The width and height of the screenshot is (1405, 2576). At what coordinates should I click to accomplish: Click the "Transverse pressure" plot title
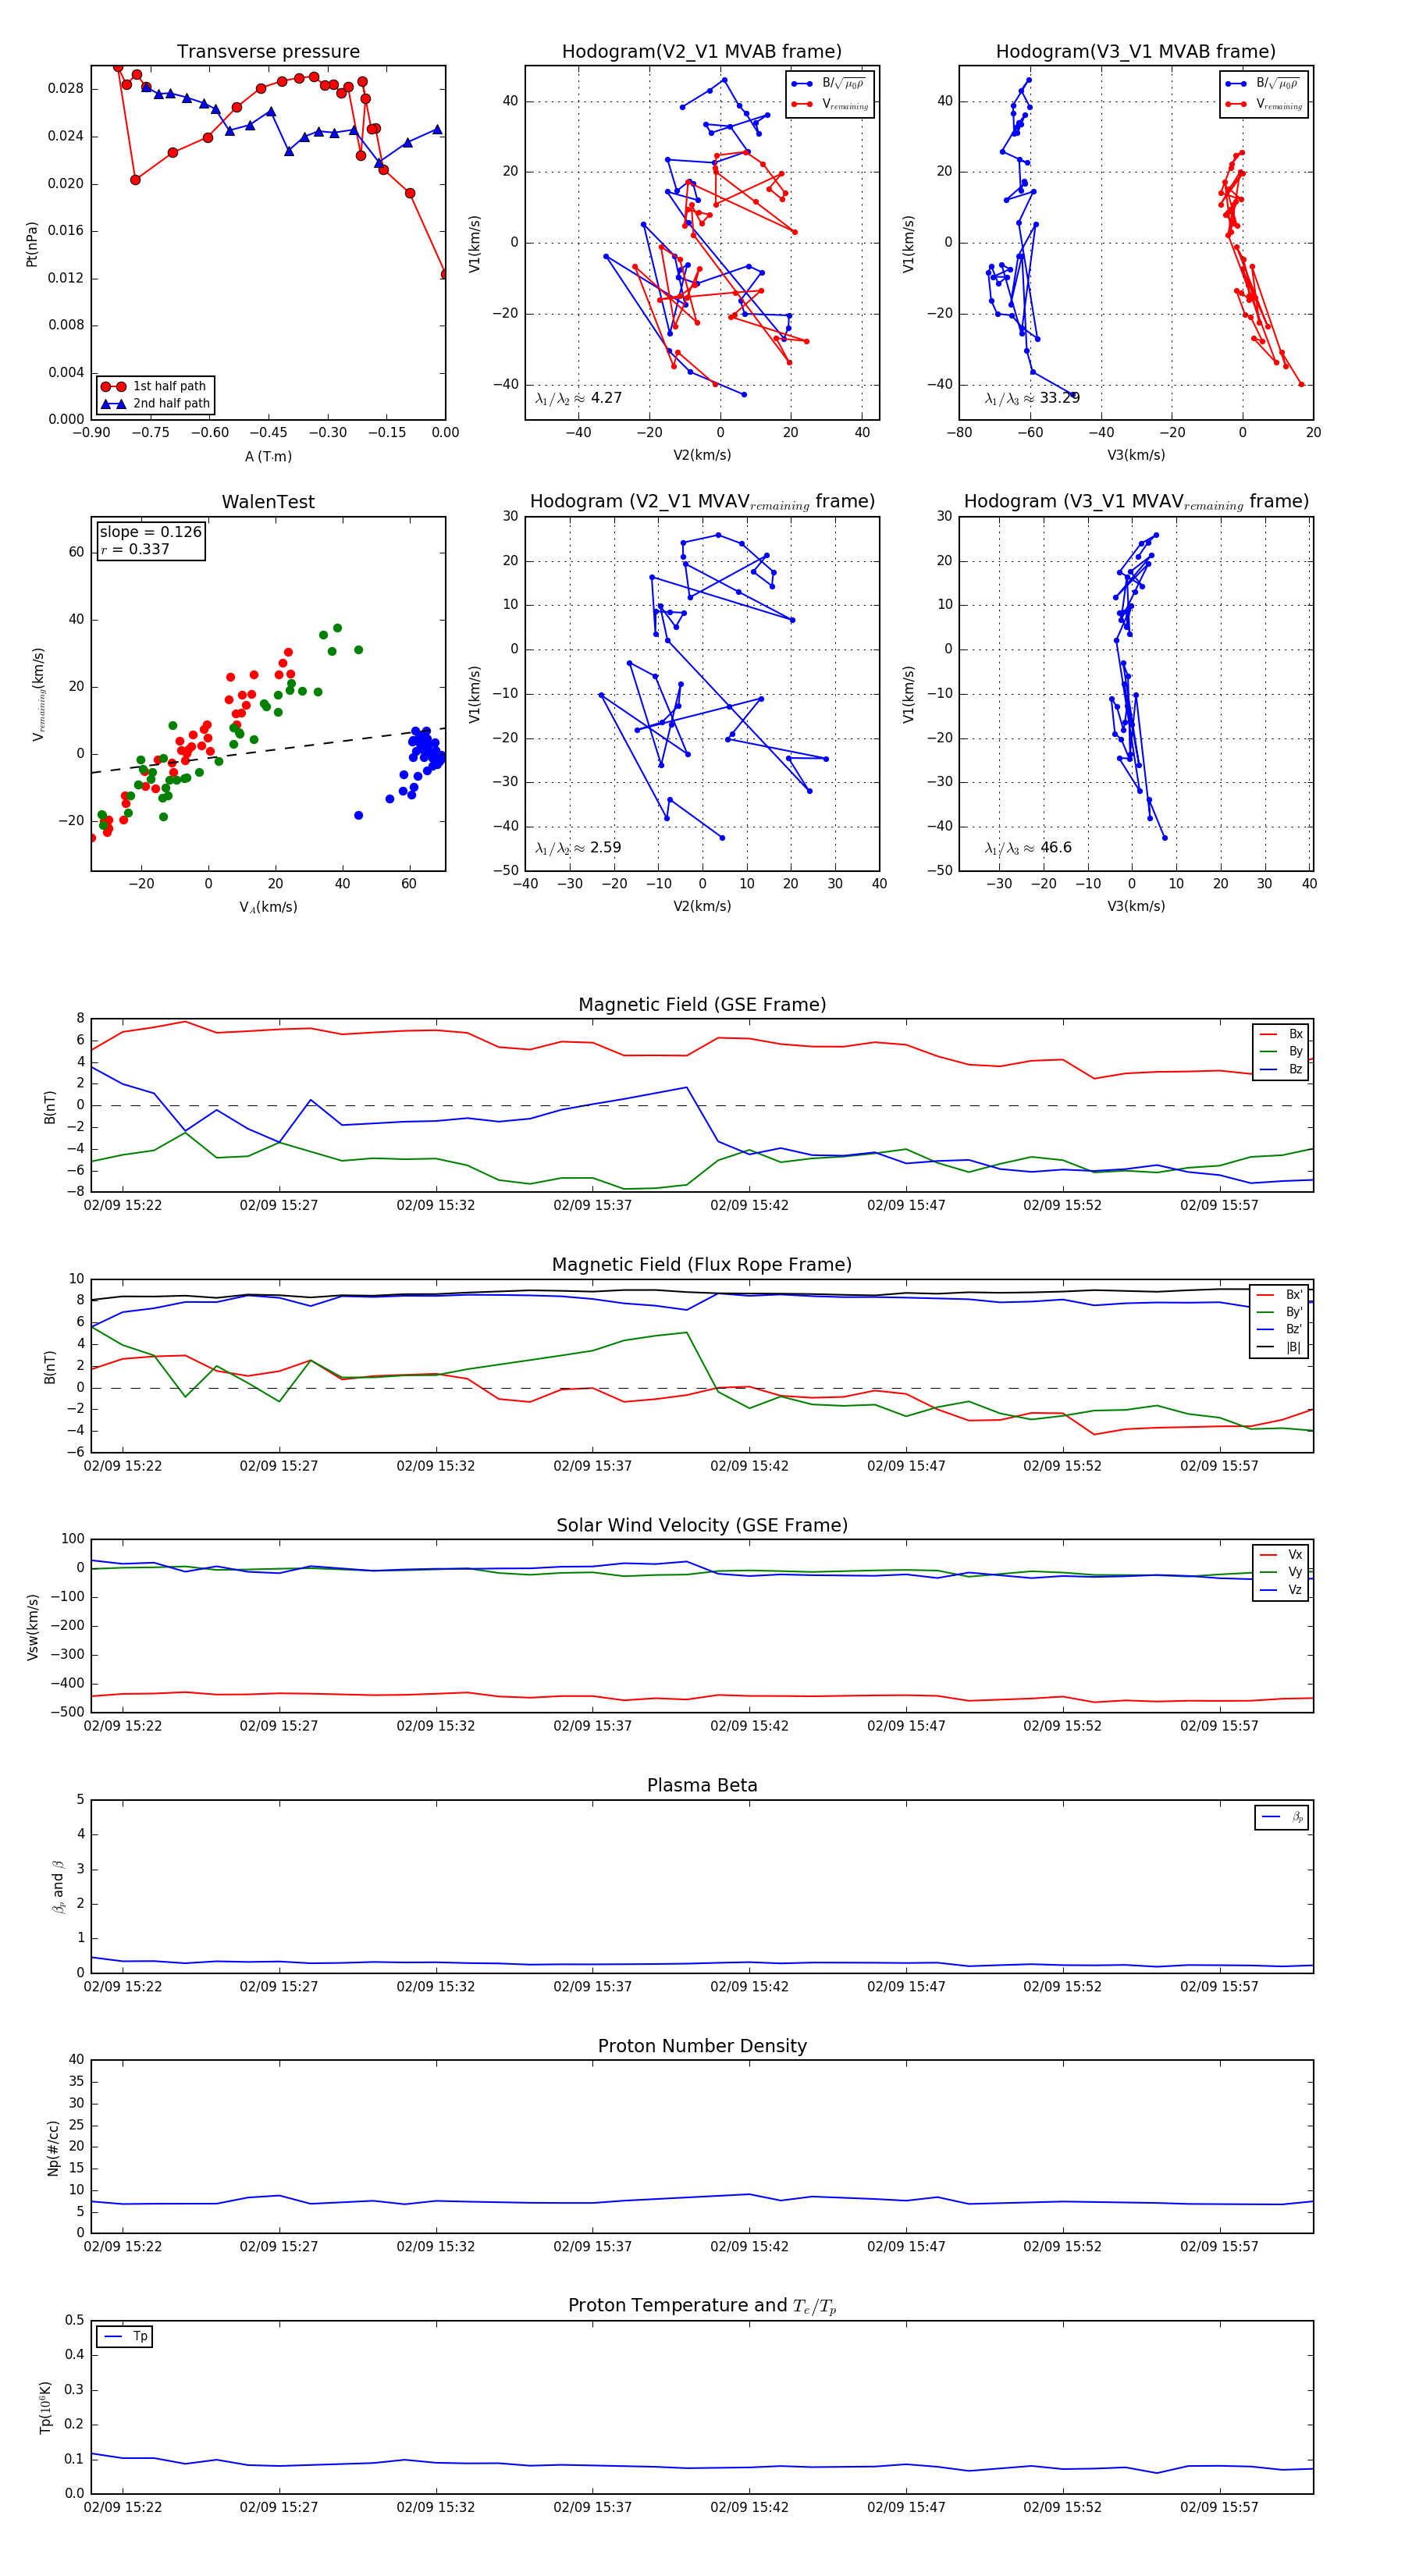268,52
